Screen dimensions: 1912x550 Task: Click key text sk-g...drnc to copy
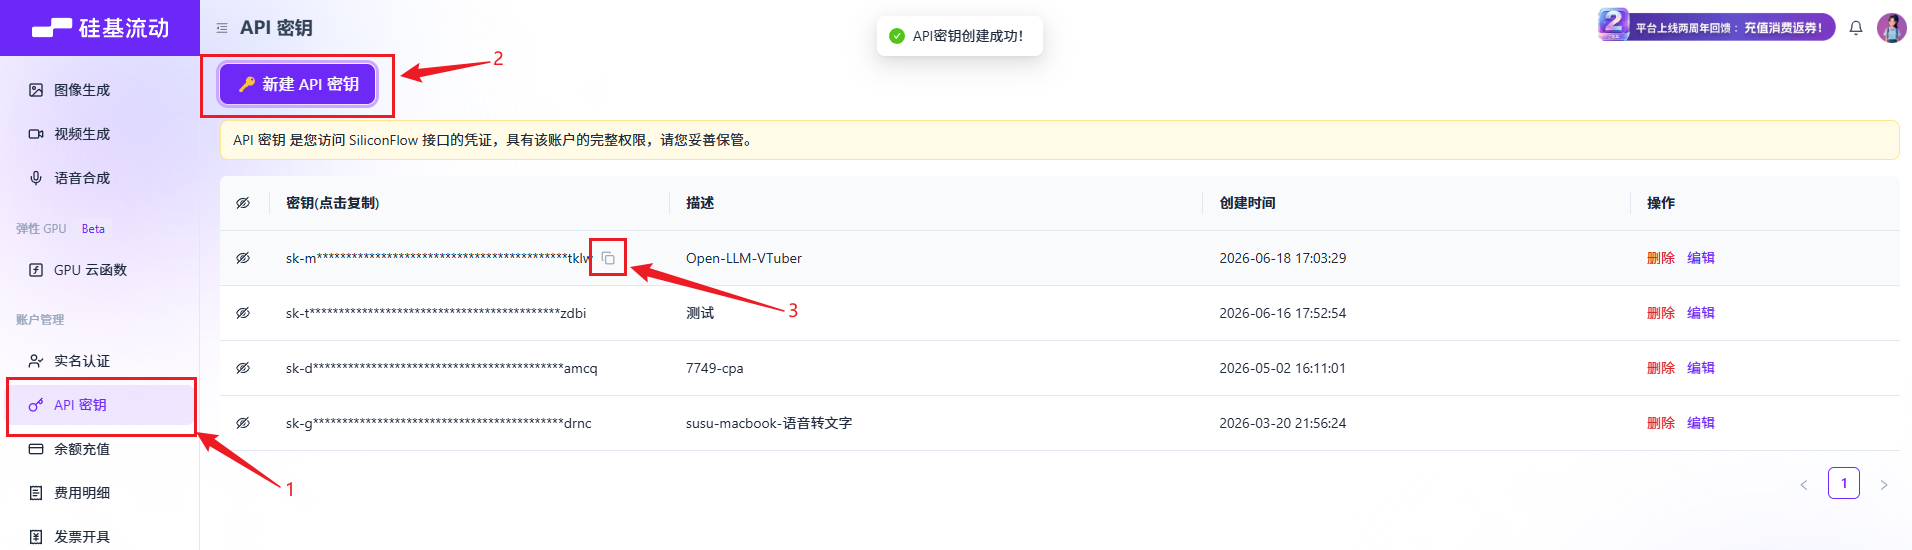pos(439,423)
